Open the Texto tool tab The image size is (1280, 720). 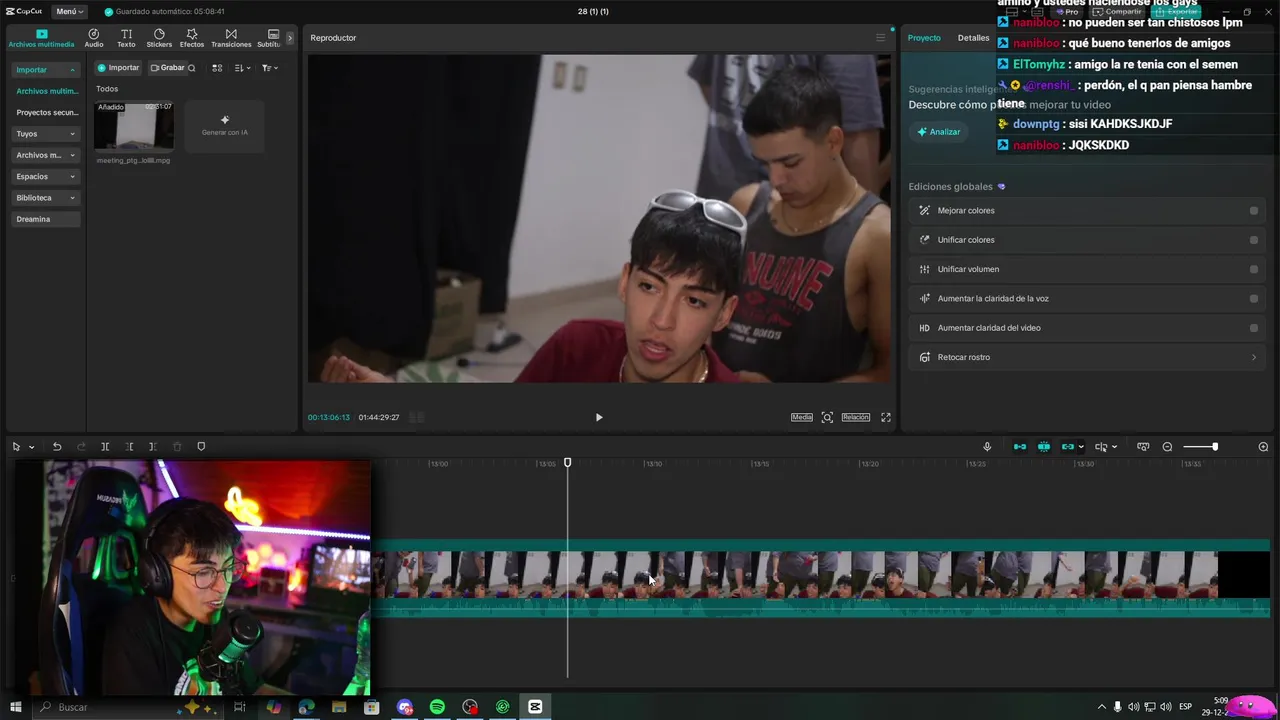click(x=126, y=38)
